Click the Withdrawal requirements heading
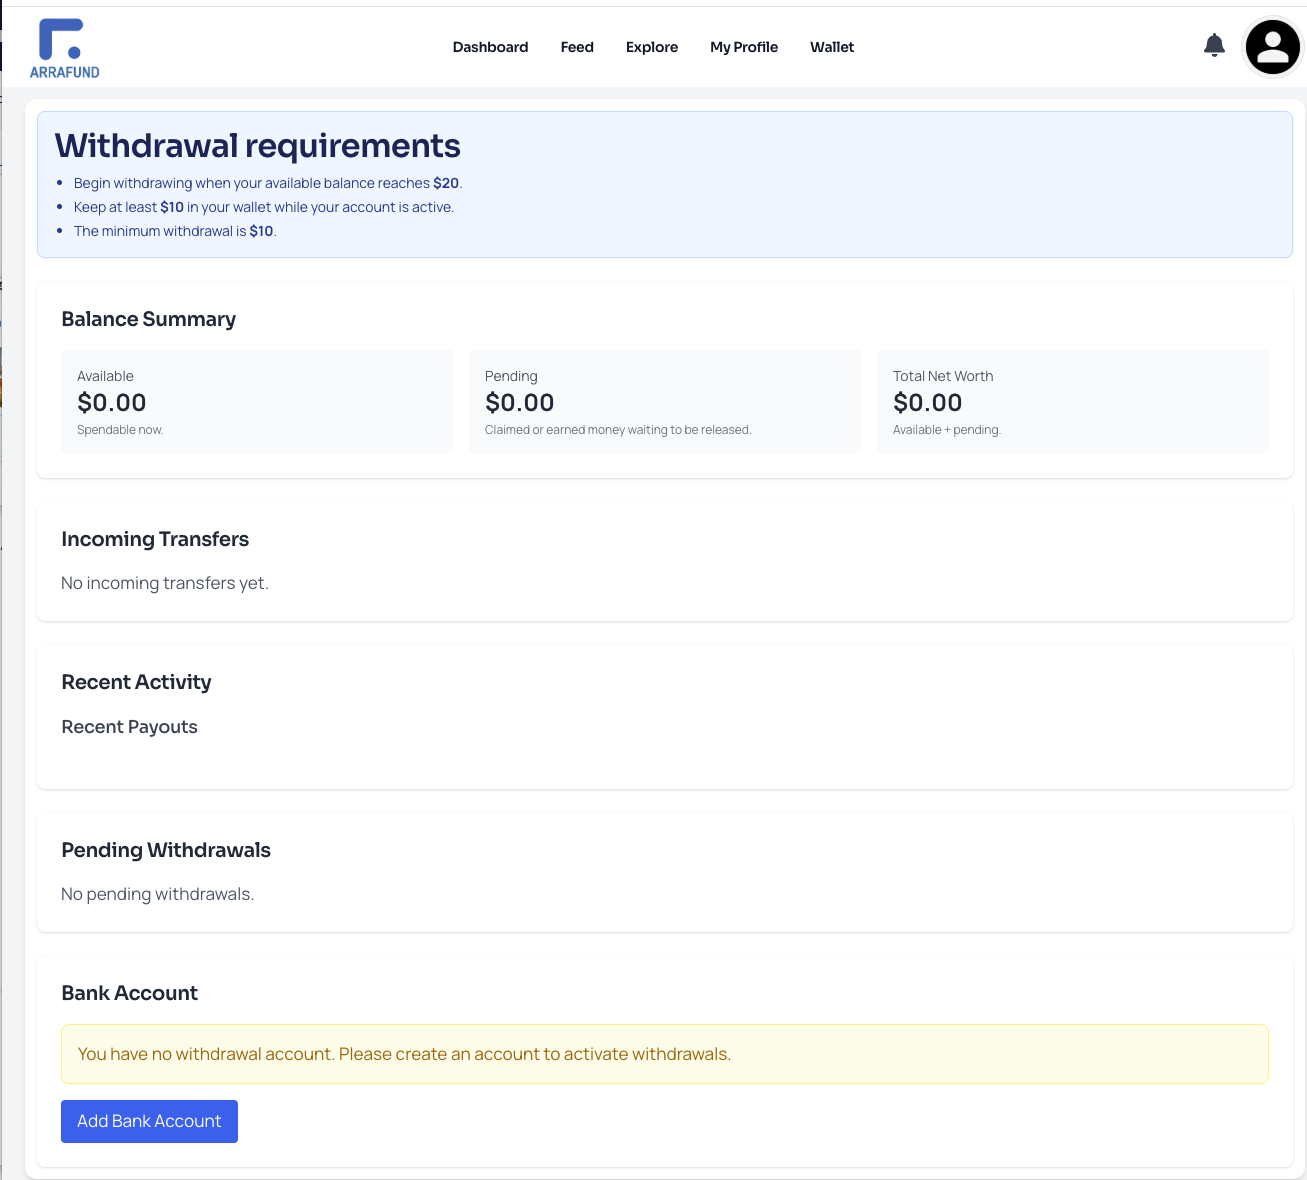 coord(258,146)
